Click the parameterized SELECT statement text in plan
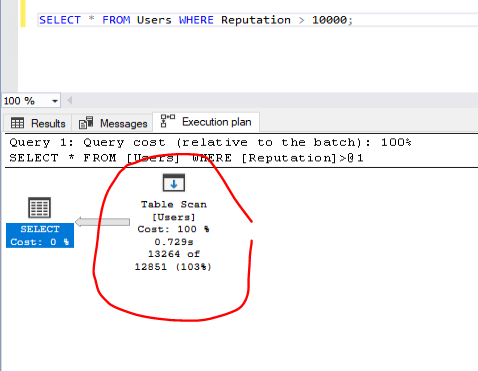This screenshot has height=371, width=478. (186, 158)
